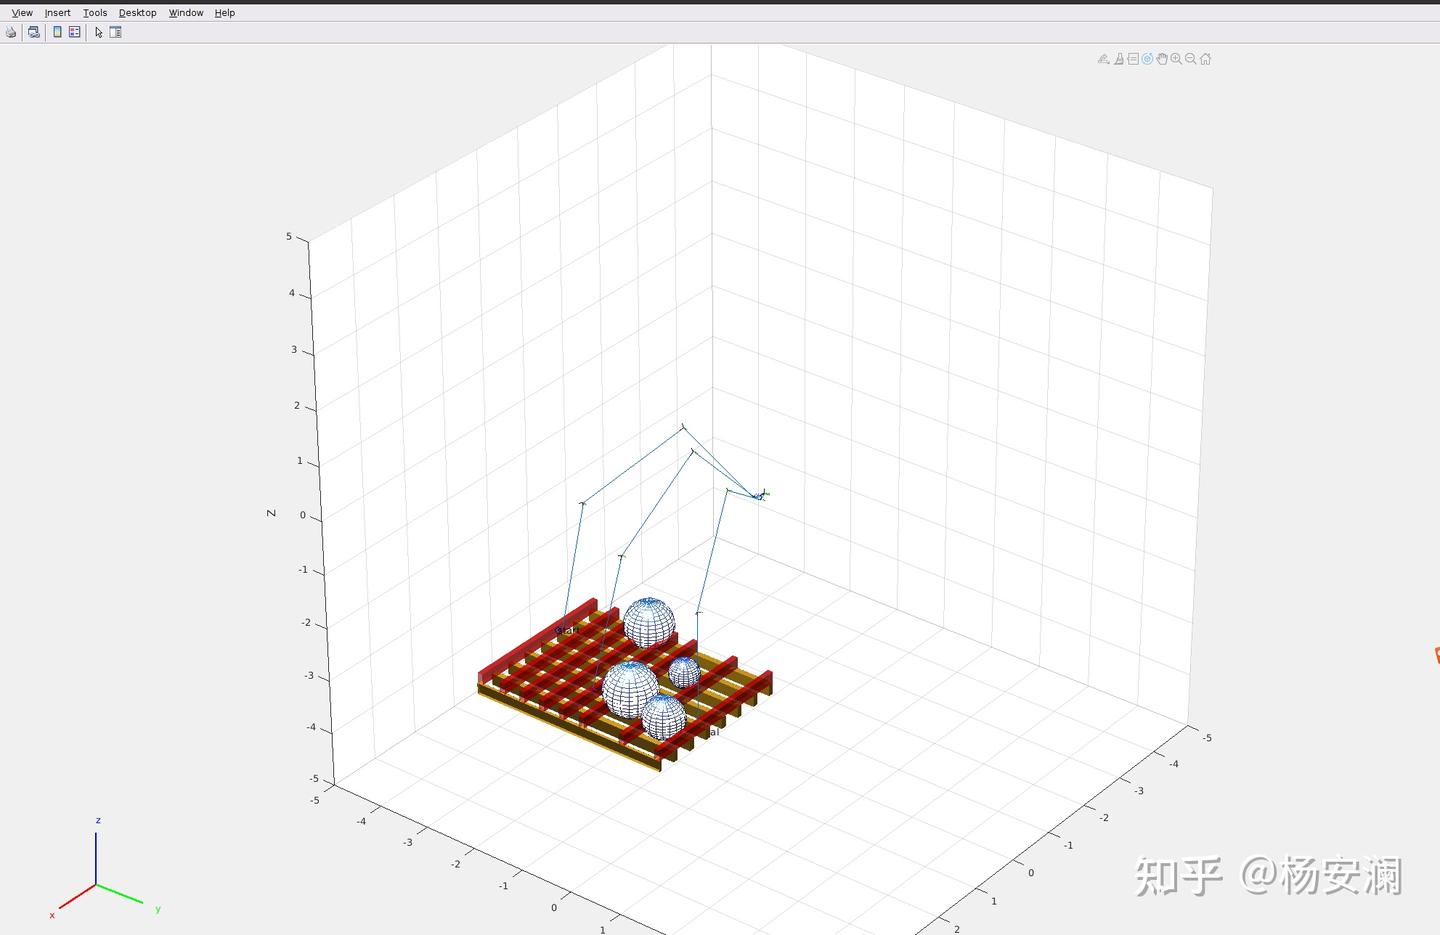Toggle the Rotate 3D tool
This screenshot has width=1440, height=935.
pyautogui.click(x=1148, y=59)
